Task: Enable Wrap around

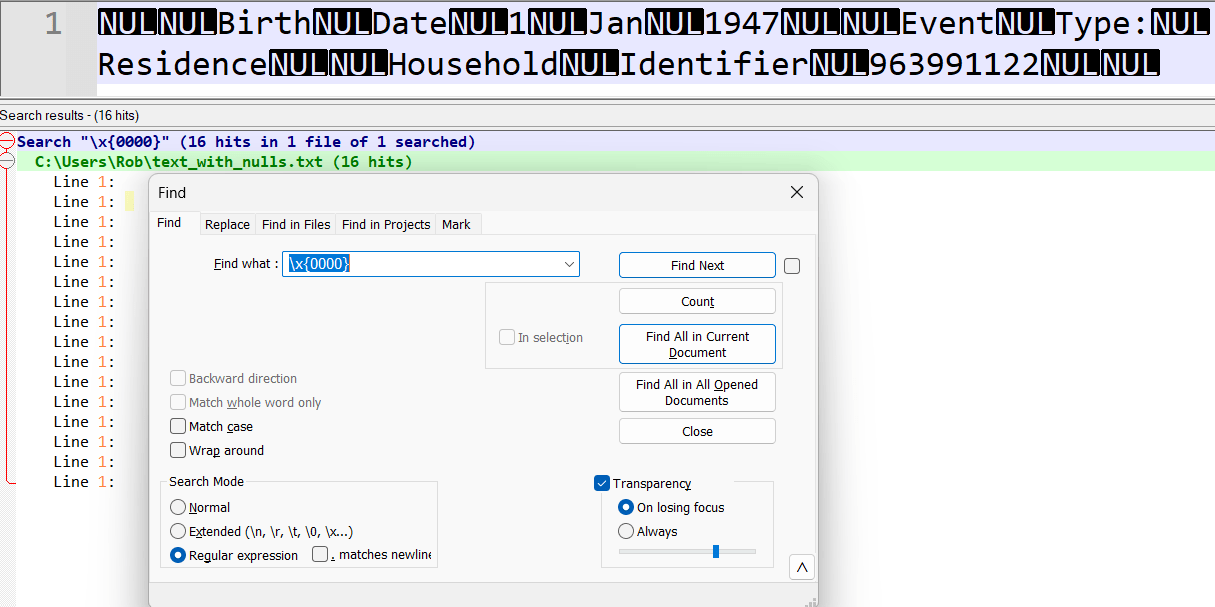Action: (178, 450)
